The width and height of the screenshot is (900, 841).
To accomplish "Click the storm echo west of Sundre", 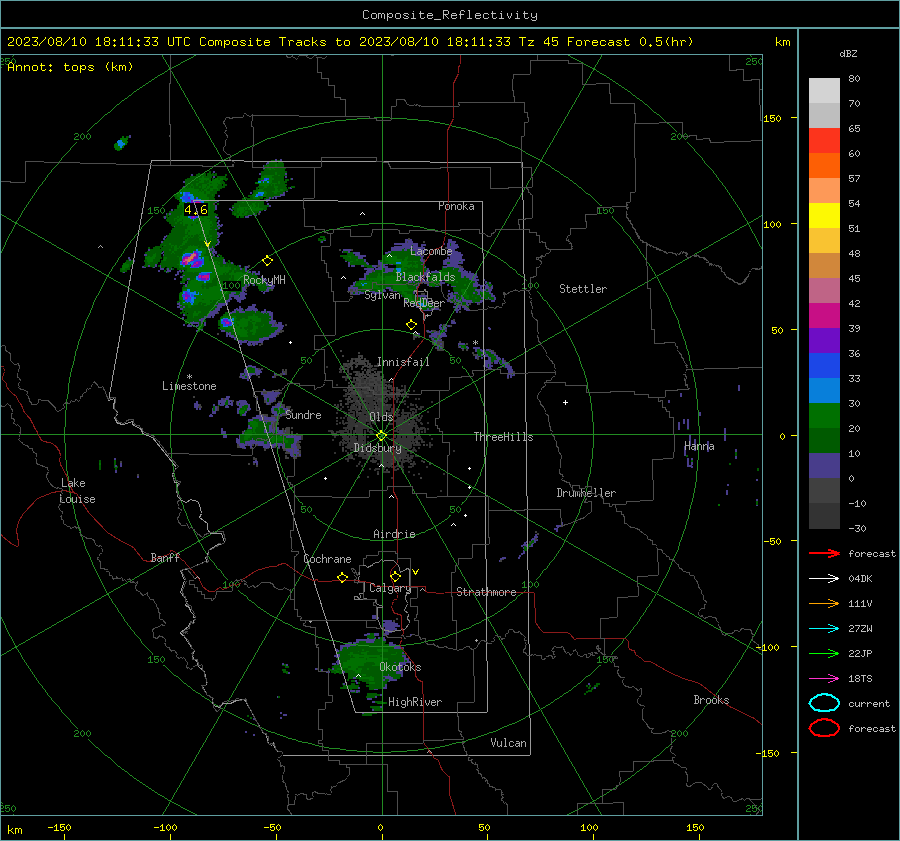I will pyautogui.click(x=269, y=436).
